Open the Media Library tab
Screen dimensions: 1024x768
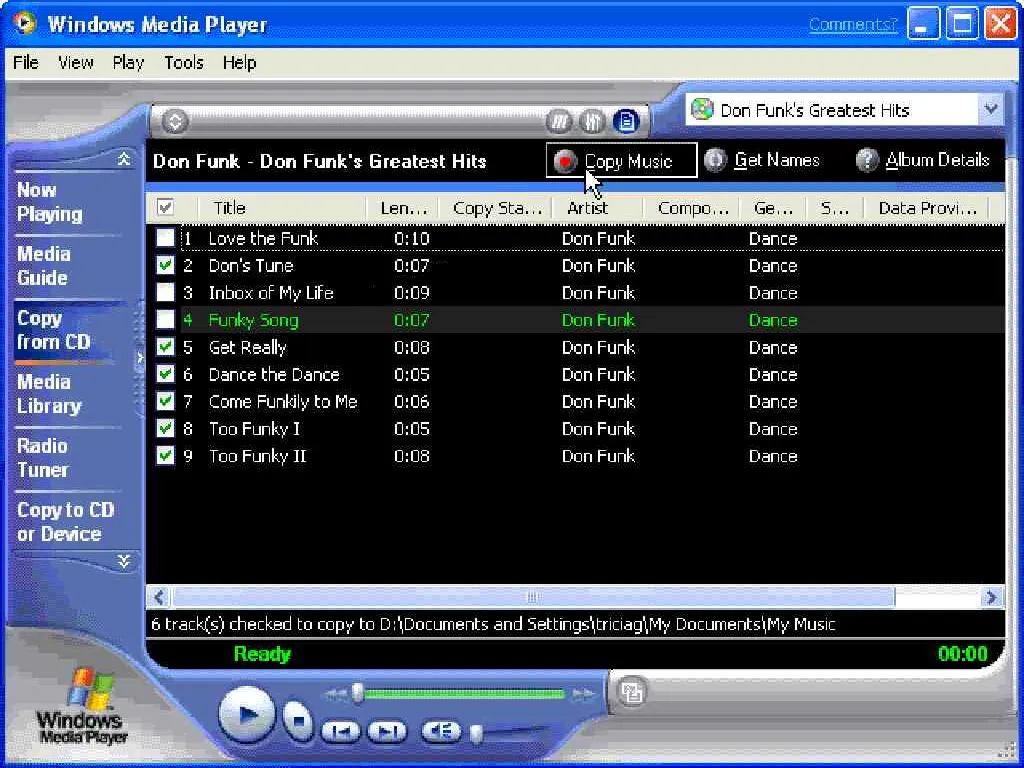49,394
